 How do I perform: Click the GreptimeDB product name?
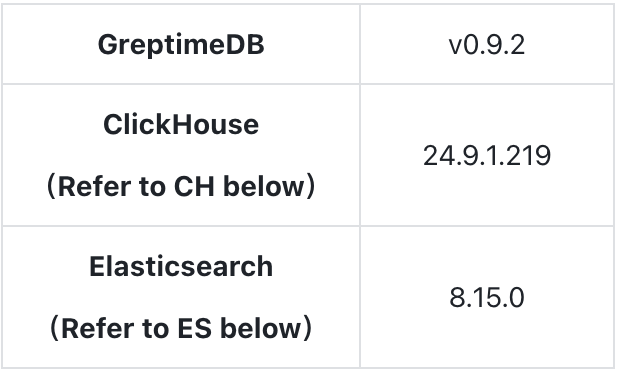181,45
